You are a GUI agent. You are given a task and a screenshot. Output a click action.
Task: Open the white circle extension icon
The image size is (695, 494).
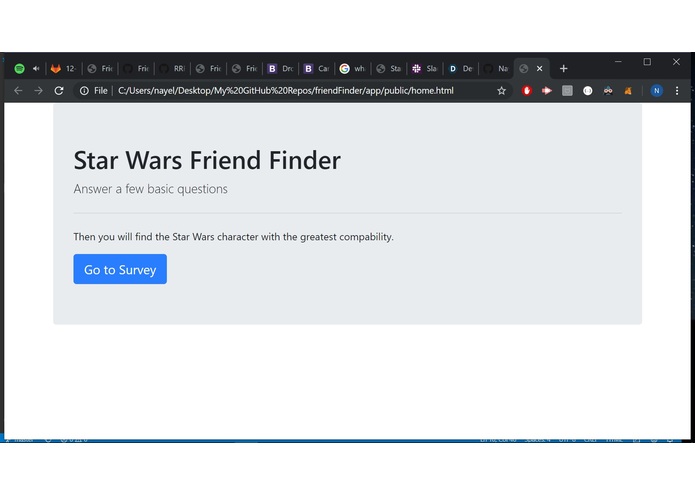(x=587, y=91)
